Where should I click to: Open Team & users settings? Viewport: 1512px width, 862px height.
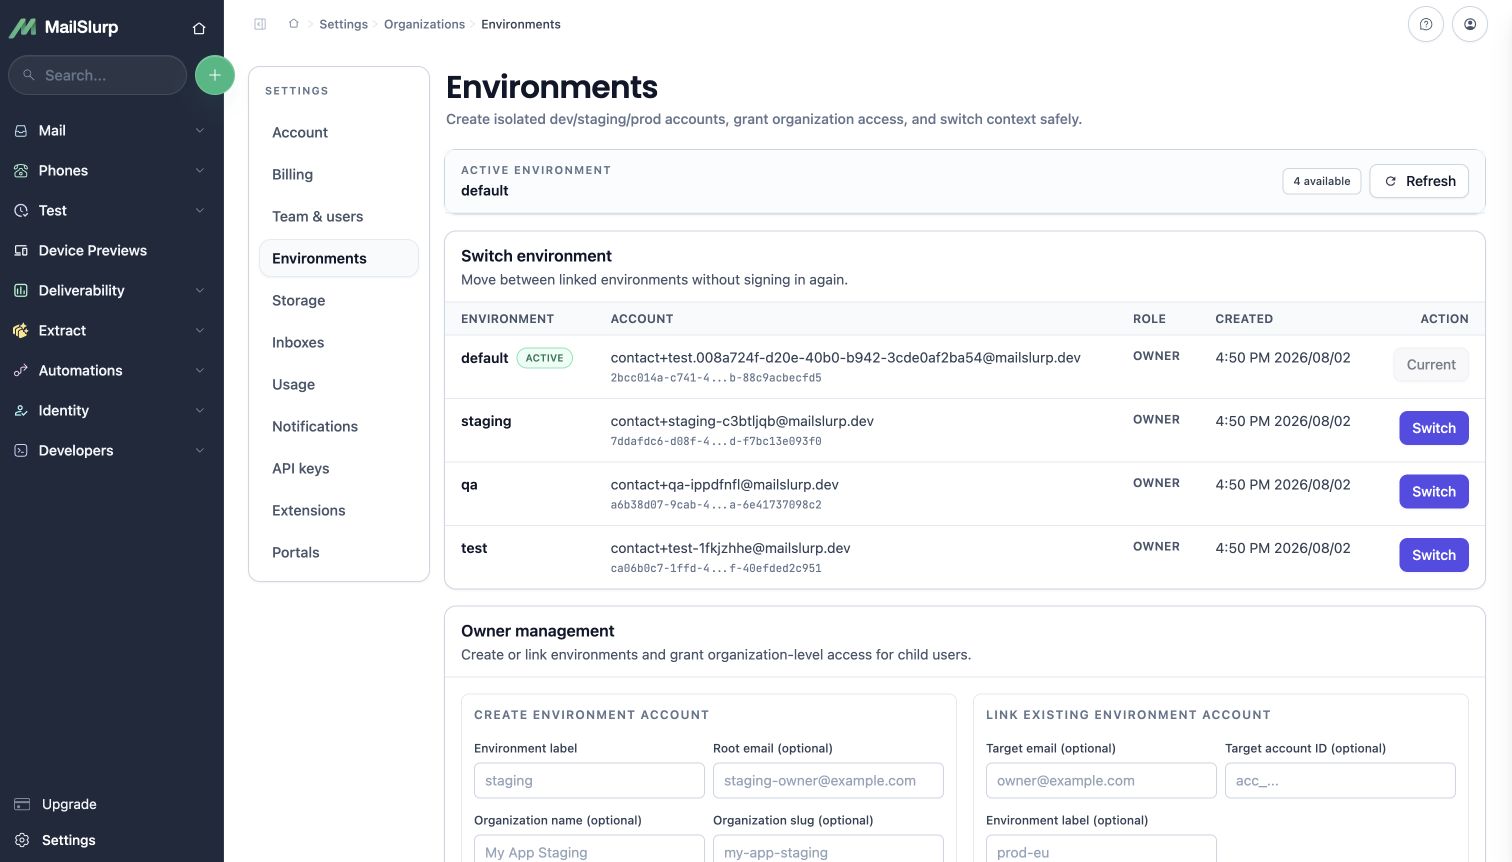339,216
